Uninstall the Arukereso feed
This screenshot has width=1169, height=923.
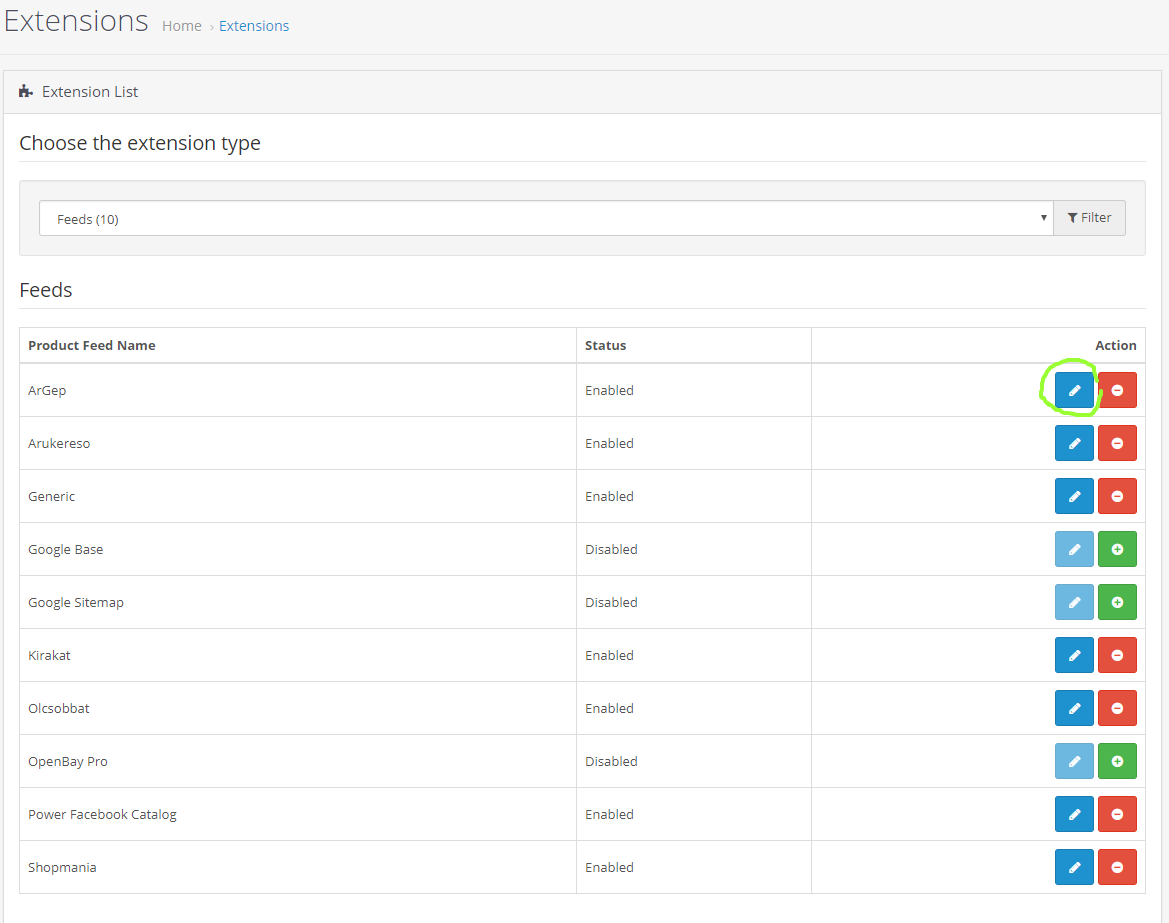click(1117, 443)
